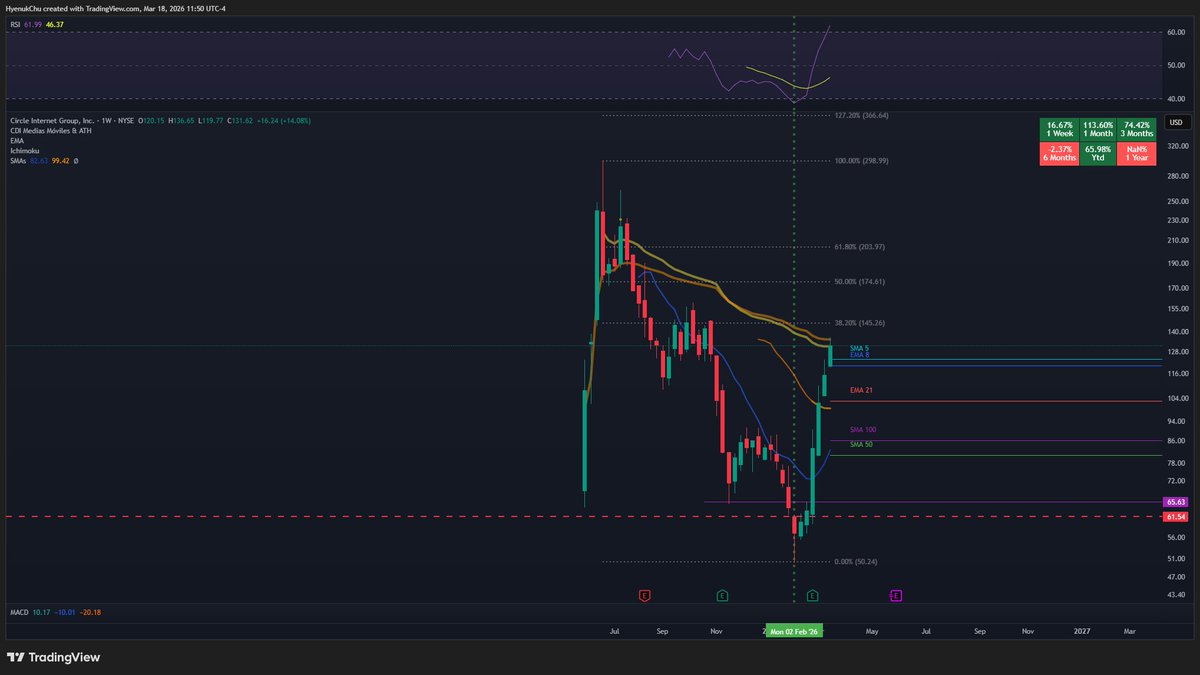Click the NaN% 1 Year performance cell
Screen dimensions: 1200x675
click(1137, 153)
